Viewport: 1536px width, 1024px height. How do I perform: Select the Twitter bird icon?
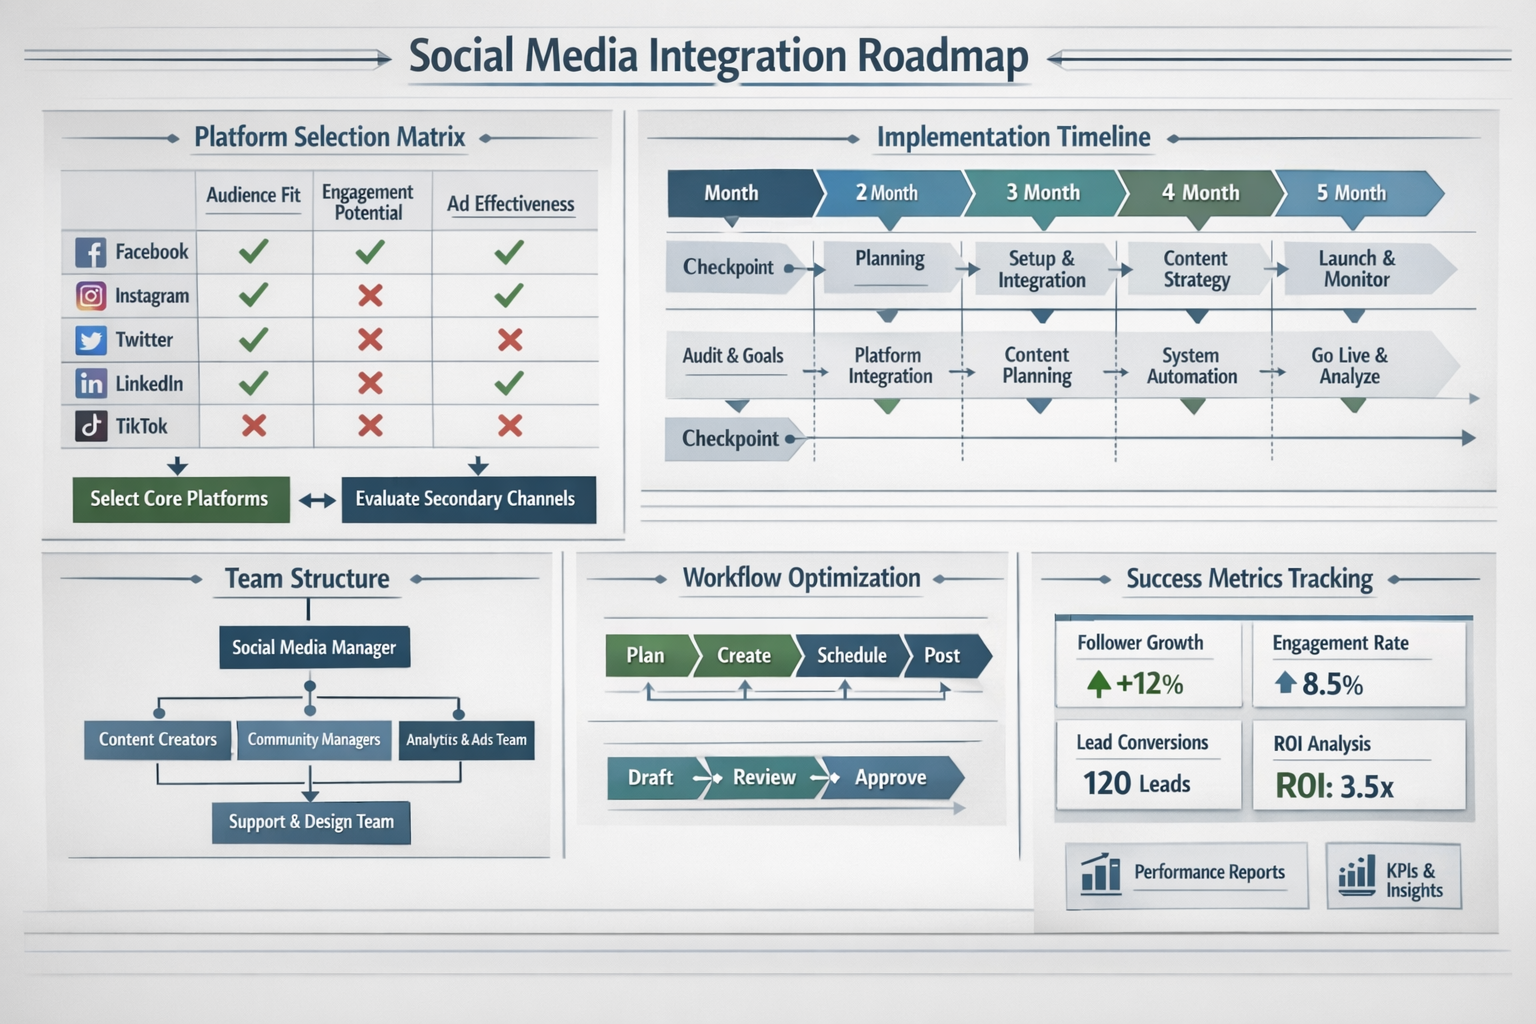tap(92, 339)
